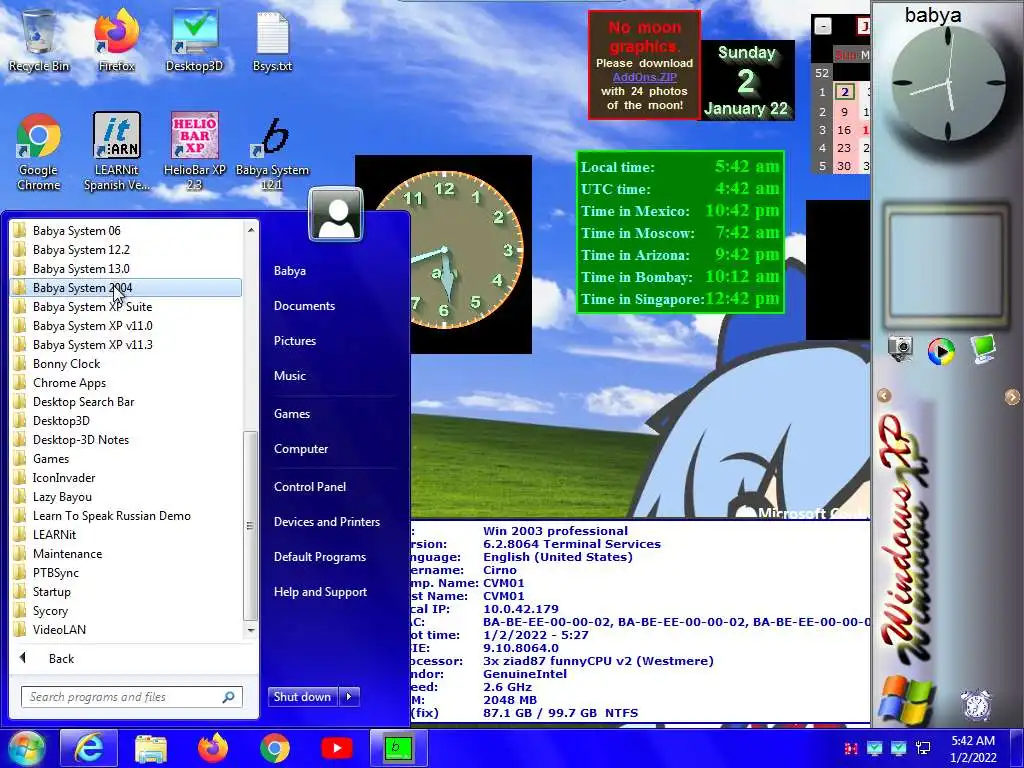Click the AddOns.ZIP download link
The height and width of the screenshot is (768, 1024).
[x=644, y=77]
